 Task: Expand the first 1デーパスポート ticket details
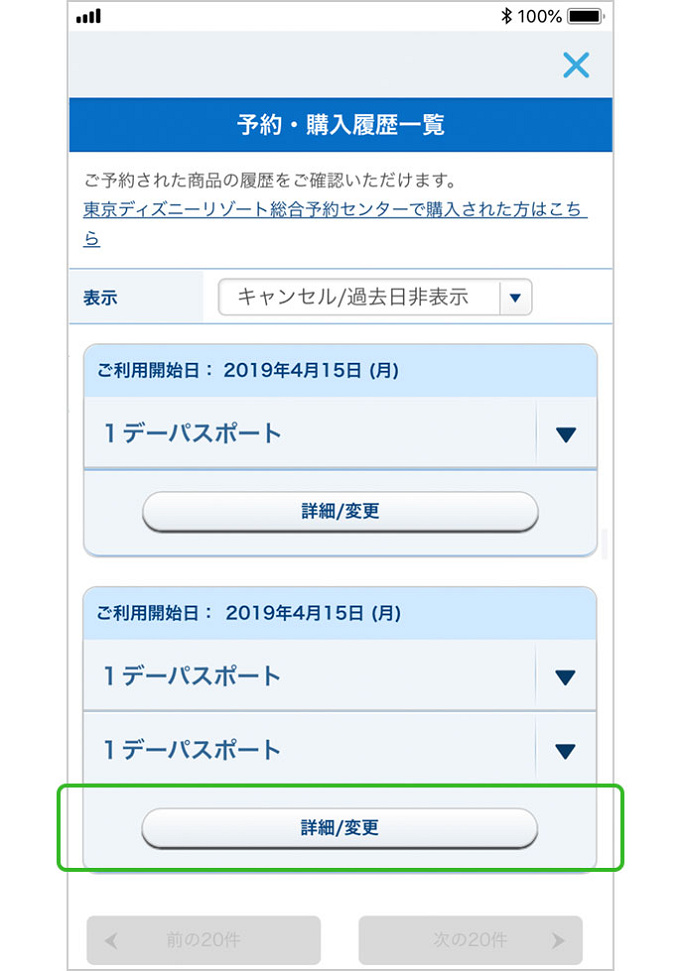point(565,432)
